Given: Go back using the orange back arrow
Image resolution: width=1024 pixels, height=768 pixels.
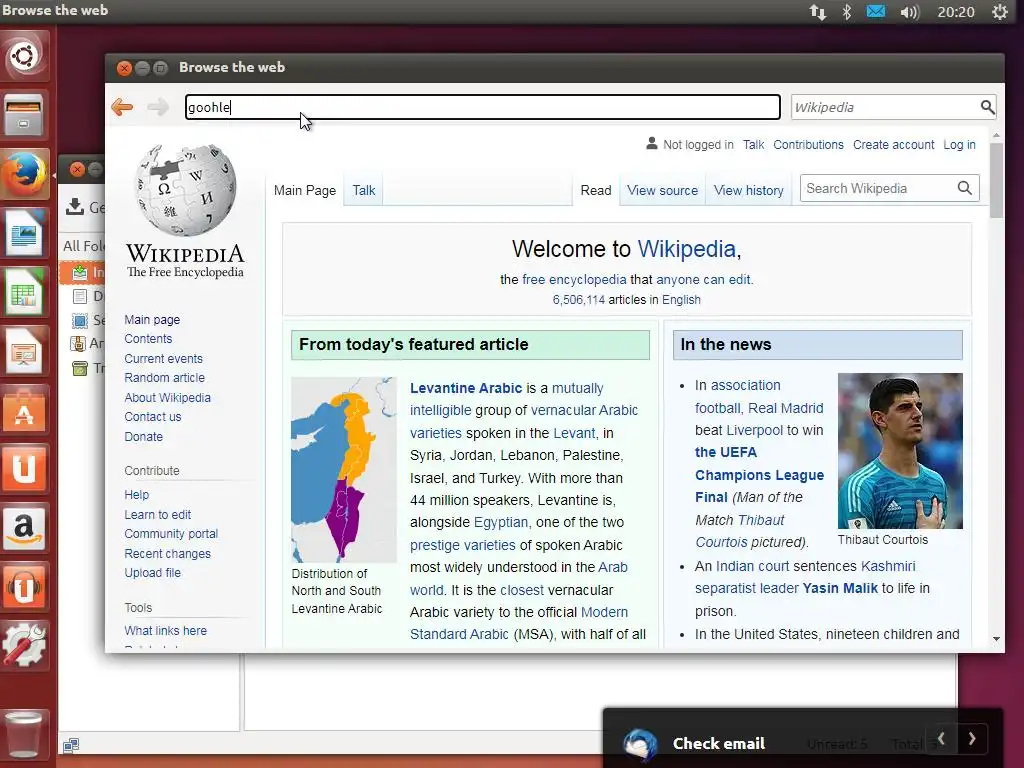Looking at the screenshot, I should pos(122,106).
